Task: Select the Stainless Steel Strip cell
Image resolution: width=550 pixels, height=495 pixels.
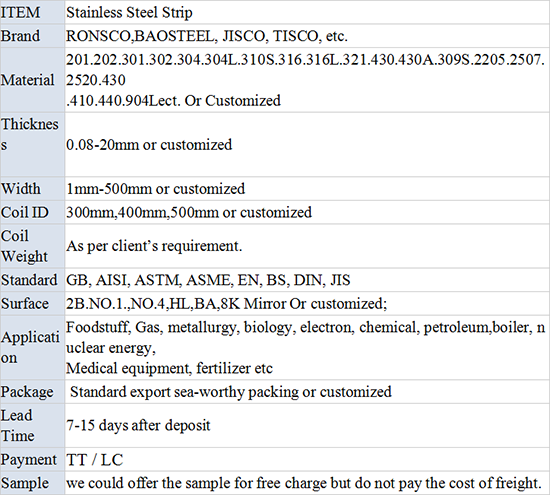Action: tap(307, 12)
